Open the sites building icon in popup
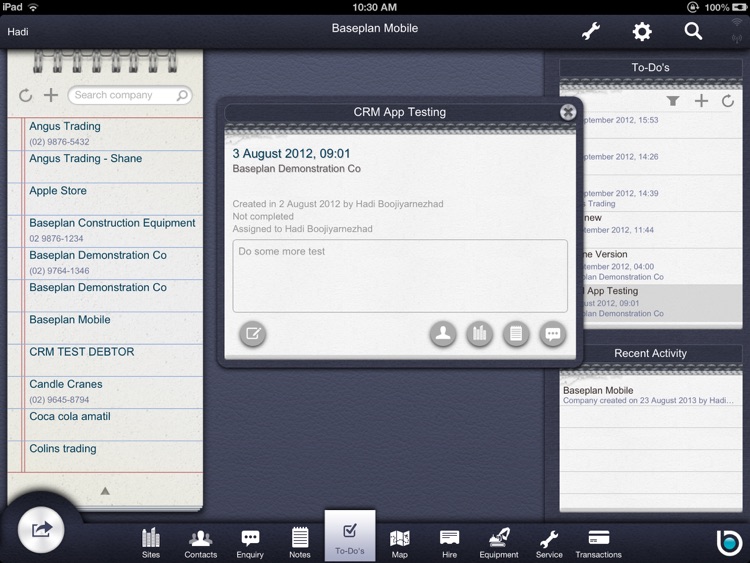The width and height of the screenshot is (750, 563). pos(479,333)
